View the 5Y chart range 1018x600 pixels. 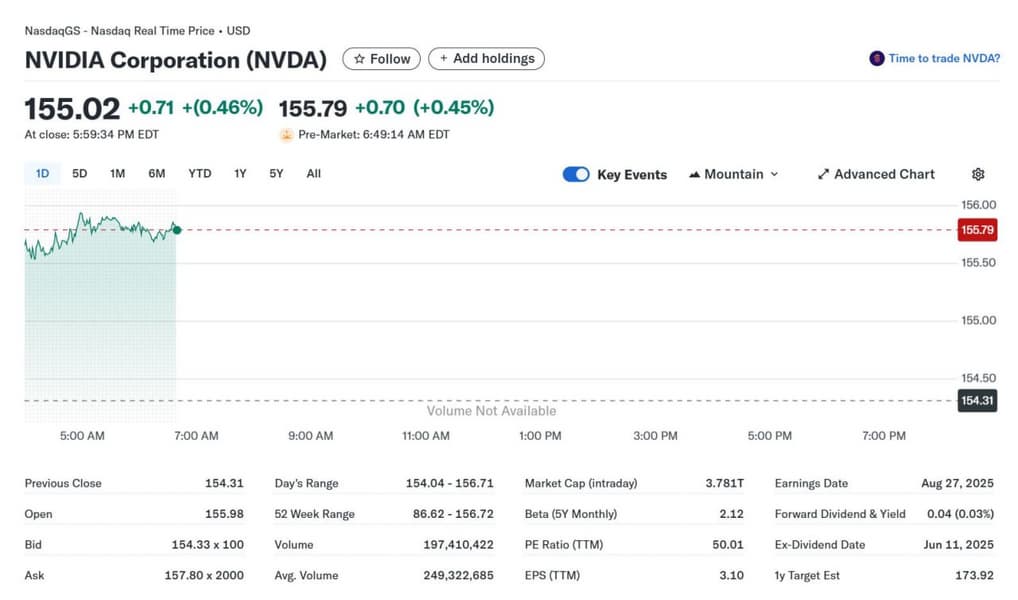[x=276, y=174]
